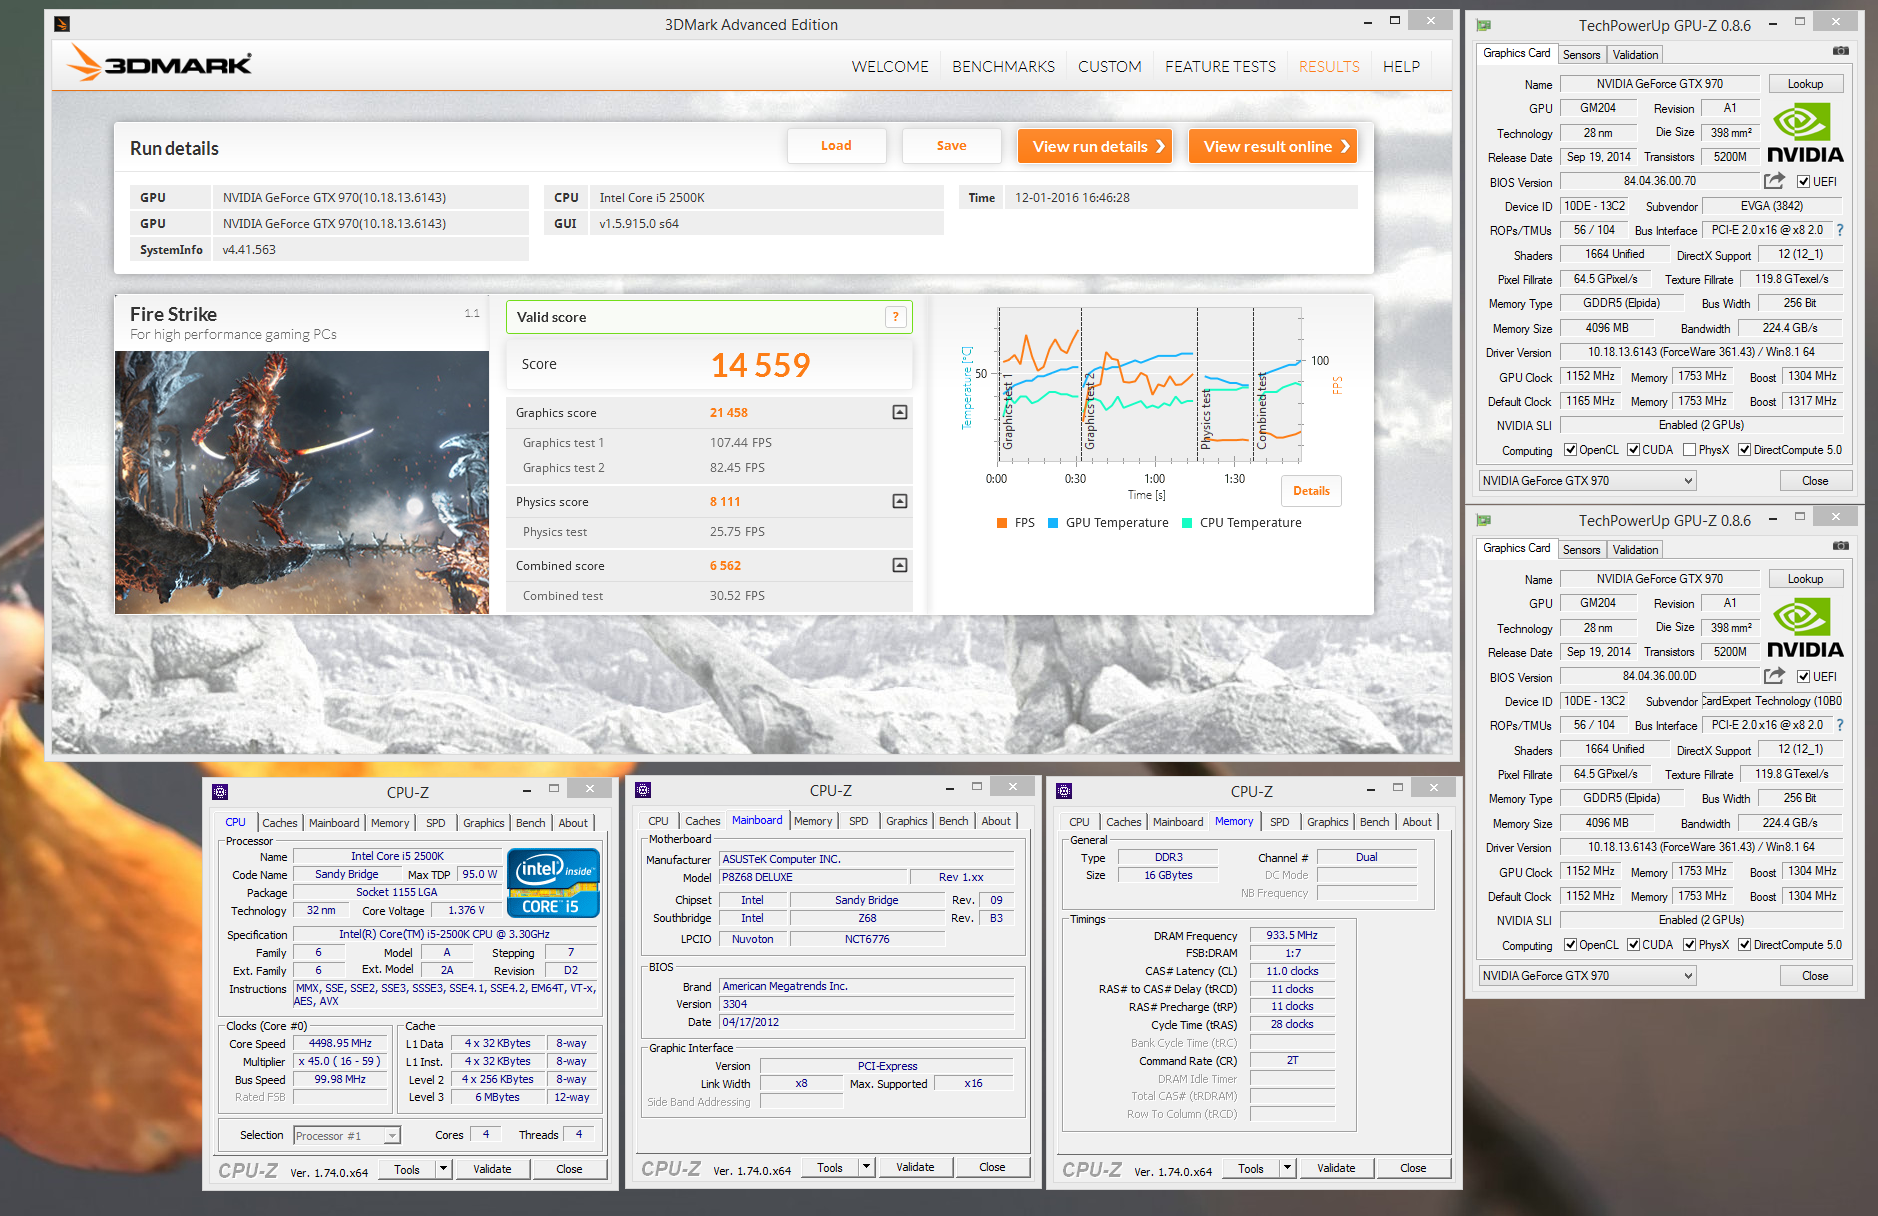Collapse the Combined score section
1878x1216 pixels.
point(900,565)
